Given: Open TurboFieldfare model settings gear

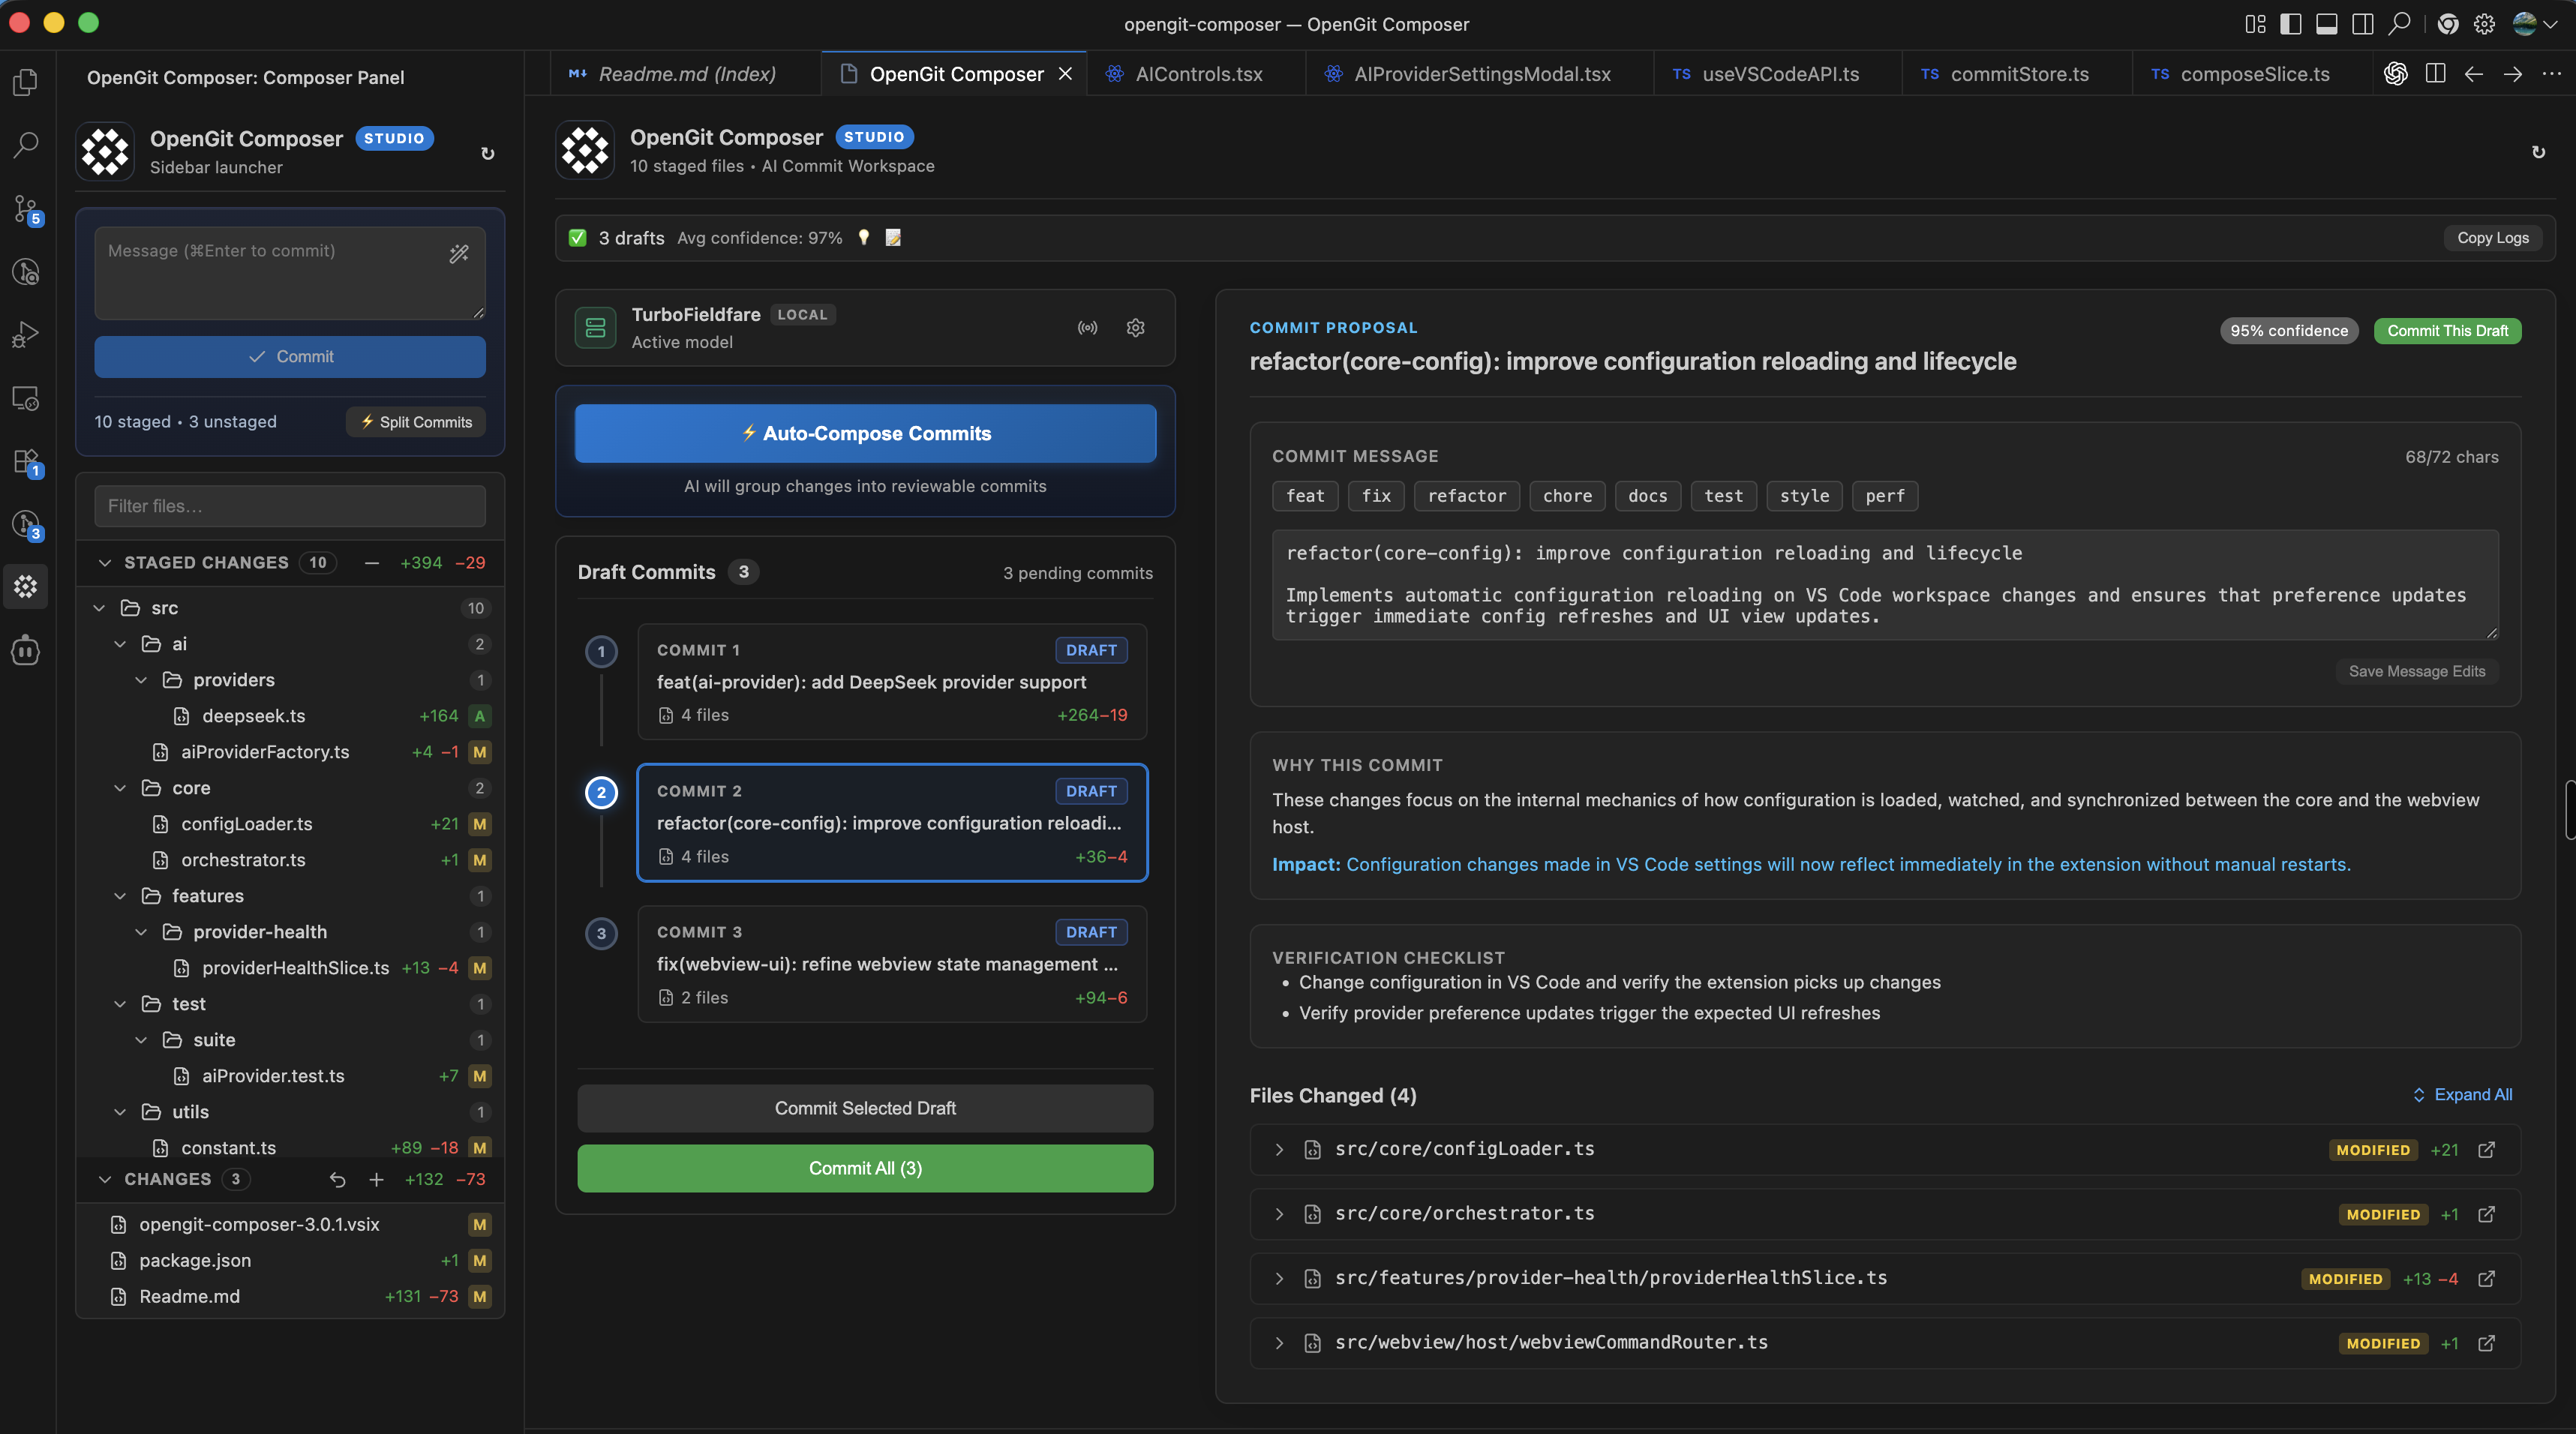Looking at the screenshot, I should pyautogui.click(x=1135, y=328).
